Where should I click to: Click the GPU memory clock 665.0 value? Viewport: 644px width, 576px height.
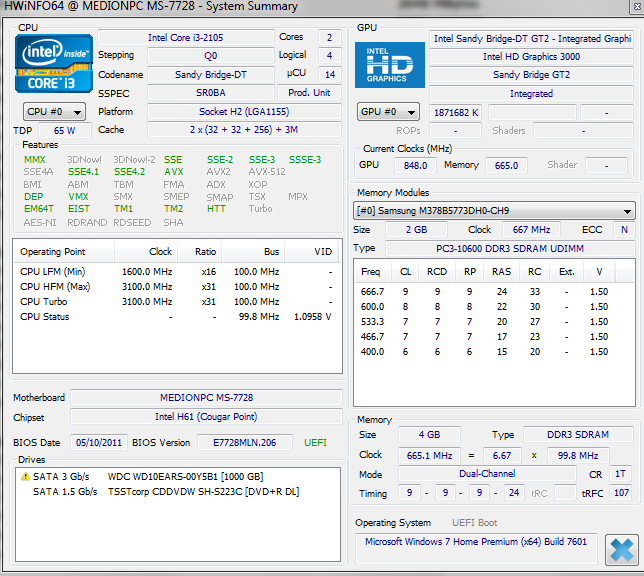tap(506, 166)
